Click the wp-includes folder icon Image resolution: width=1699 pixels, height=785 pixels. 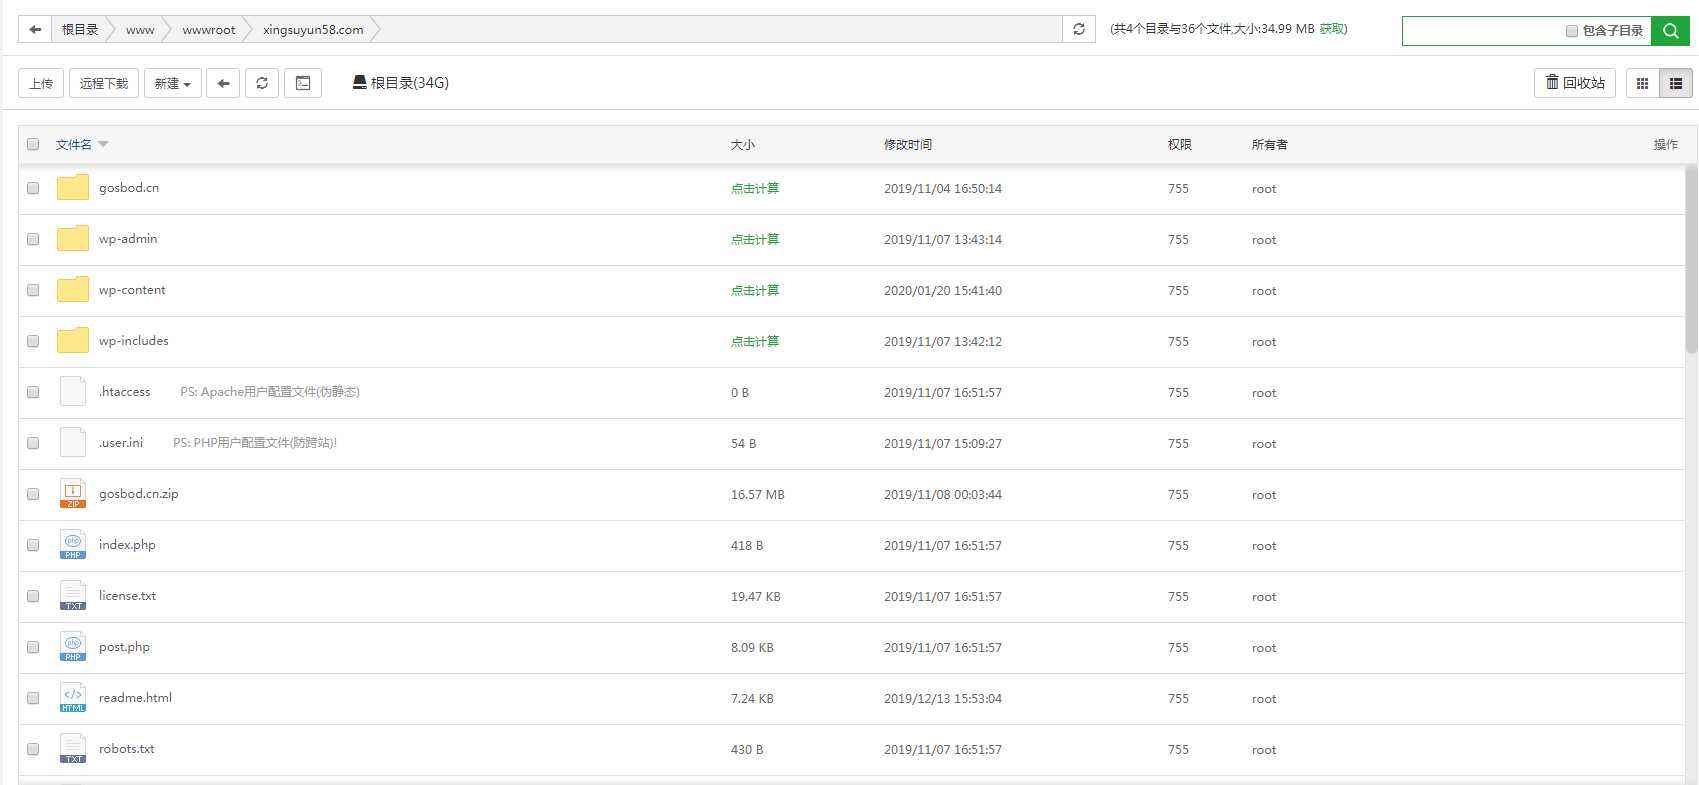(72, 341)
